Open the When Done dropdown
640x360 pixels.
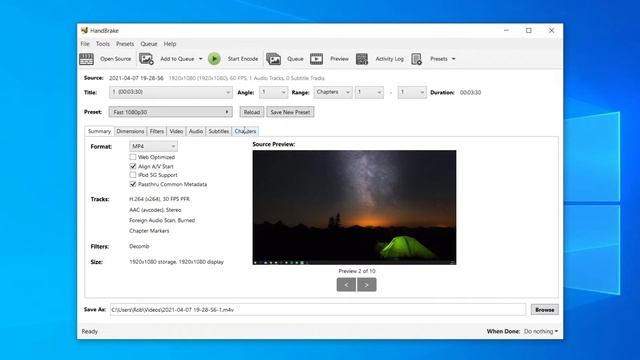point(541,331)
